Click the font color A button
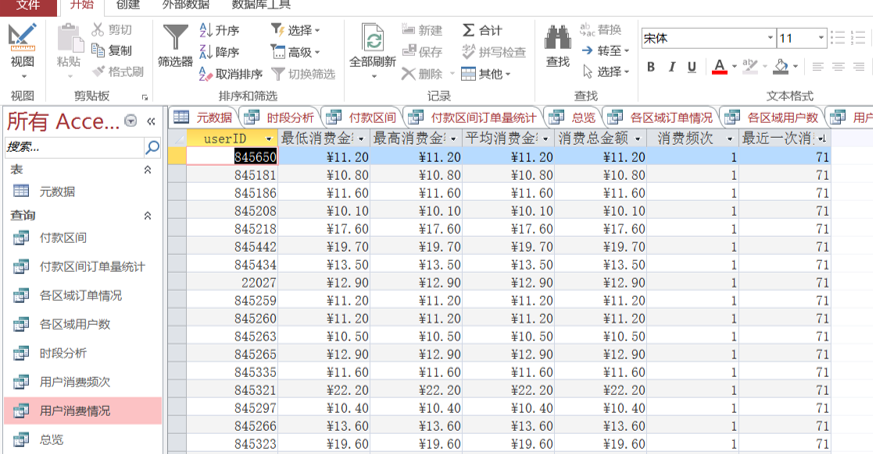The image size is (873, 454). 718,67
